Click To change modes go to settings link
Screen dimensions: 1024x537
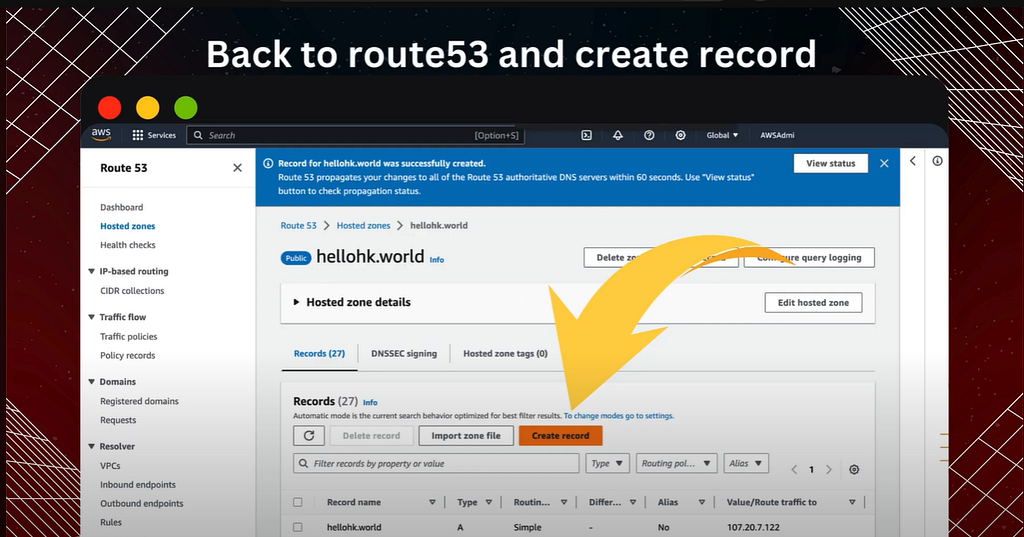pyautogui.click(x=618, y=415)
